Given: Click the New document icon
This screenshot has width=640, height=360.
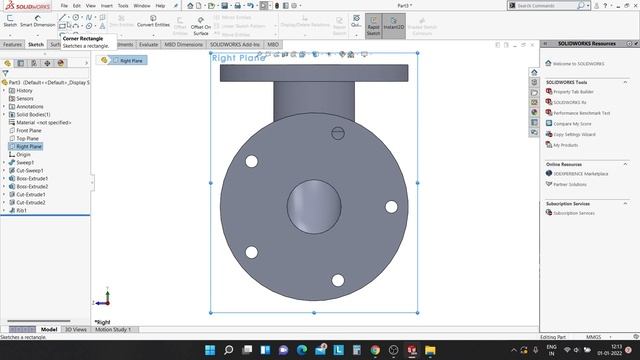Looking at the screenshot, I should 199,6.
